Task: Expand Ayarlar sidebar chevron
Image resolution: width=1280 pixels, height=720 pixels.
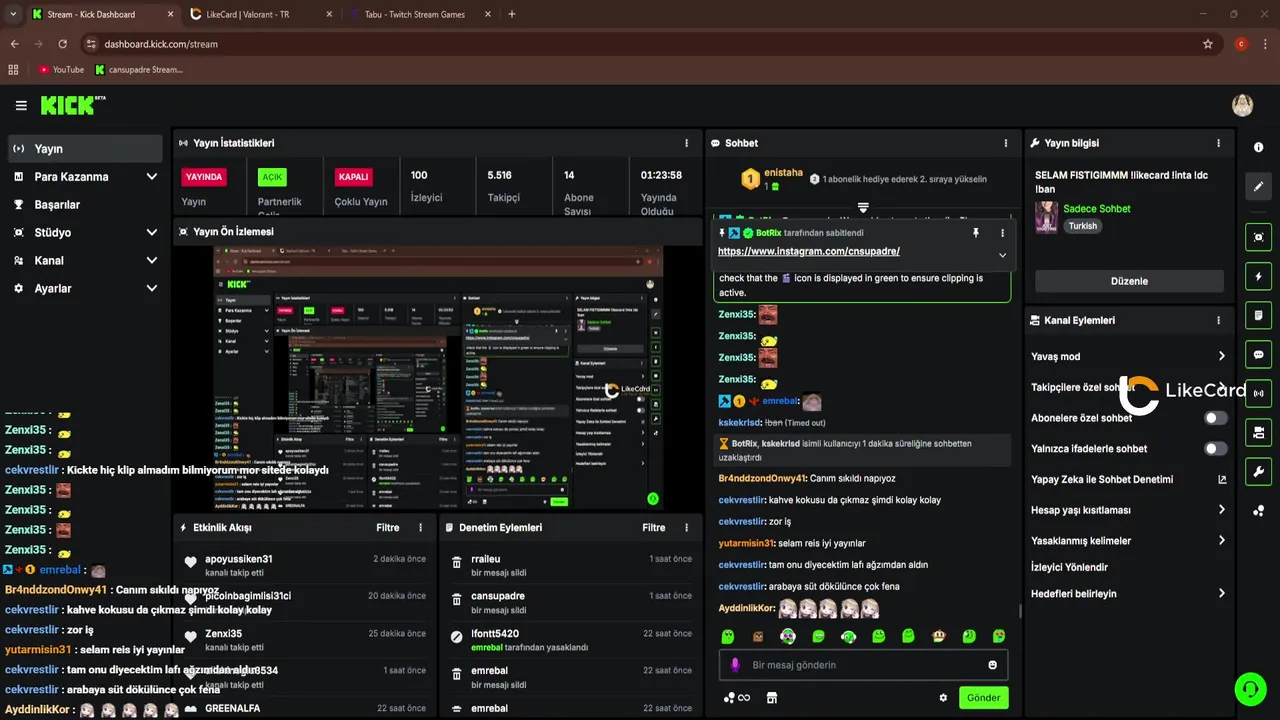Action: (x=152, y=288)
